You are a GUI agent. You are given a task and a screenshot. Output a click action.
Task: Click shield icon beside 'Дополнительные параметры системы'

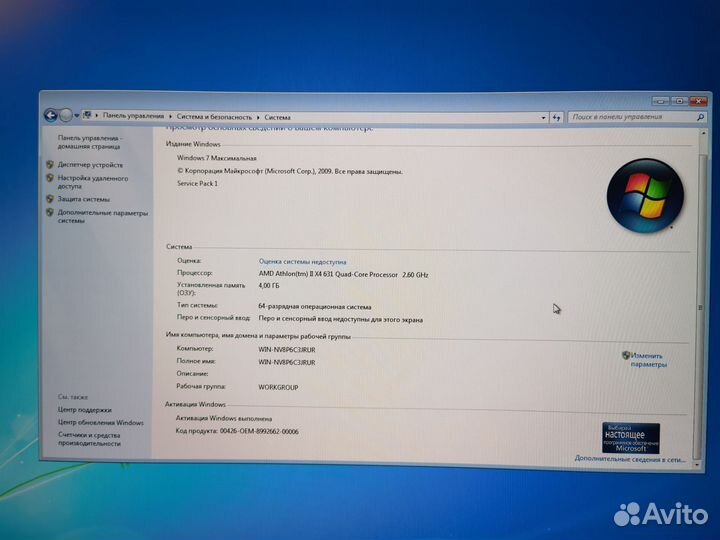(x=50, y=213)
